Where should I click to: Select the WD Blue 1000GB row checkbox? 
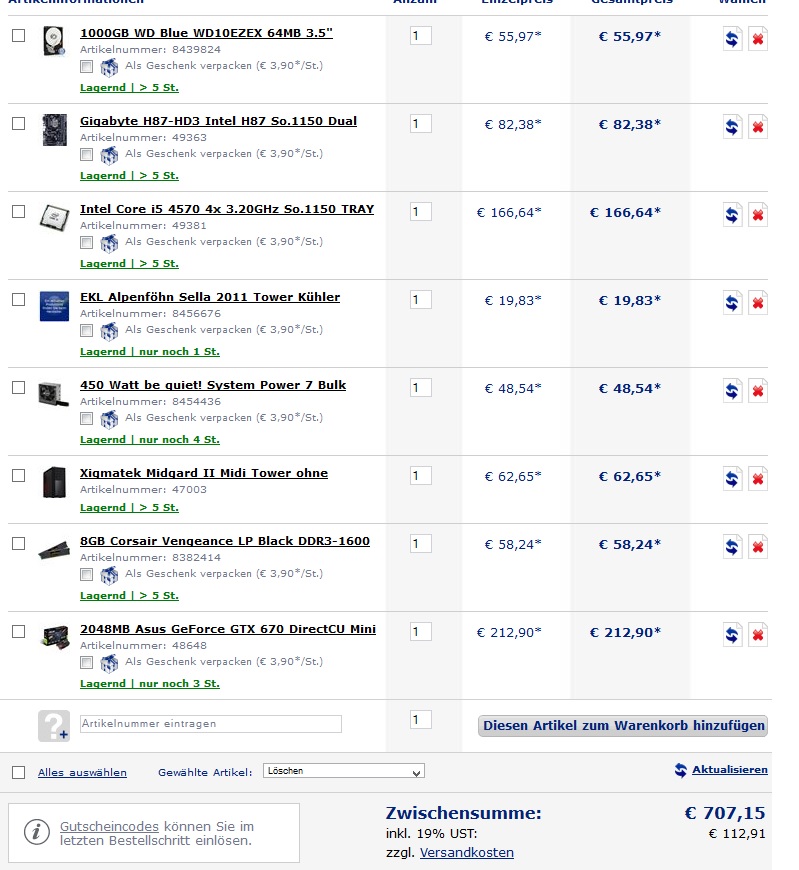(18, 36)
